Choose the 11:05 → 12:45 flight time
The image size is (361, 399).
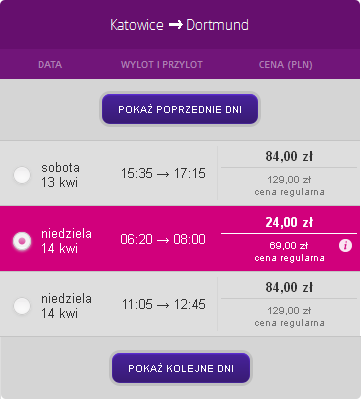tap(164, 304)
